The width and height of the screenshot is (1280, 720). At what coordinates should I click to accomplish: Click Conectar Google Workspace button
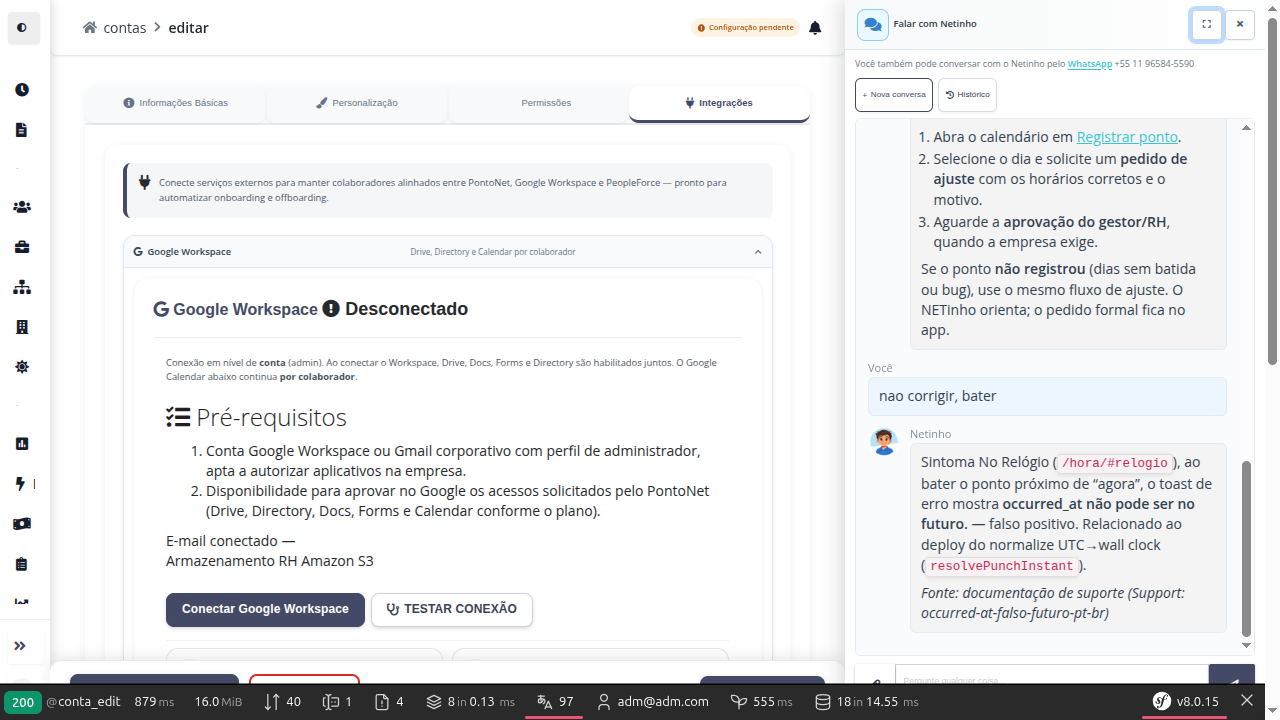(265, 609)
